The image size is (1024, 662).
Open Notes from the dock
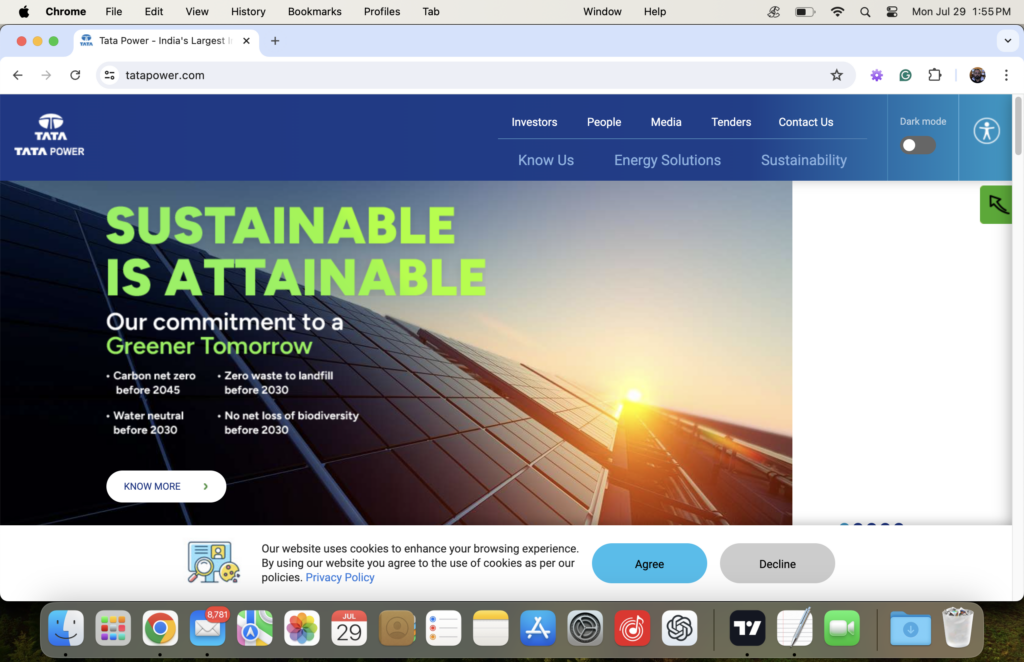pyautogui.click(x=490, y=629)
